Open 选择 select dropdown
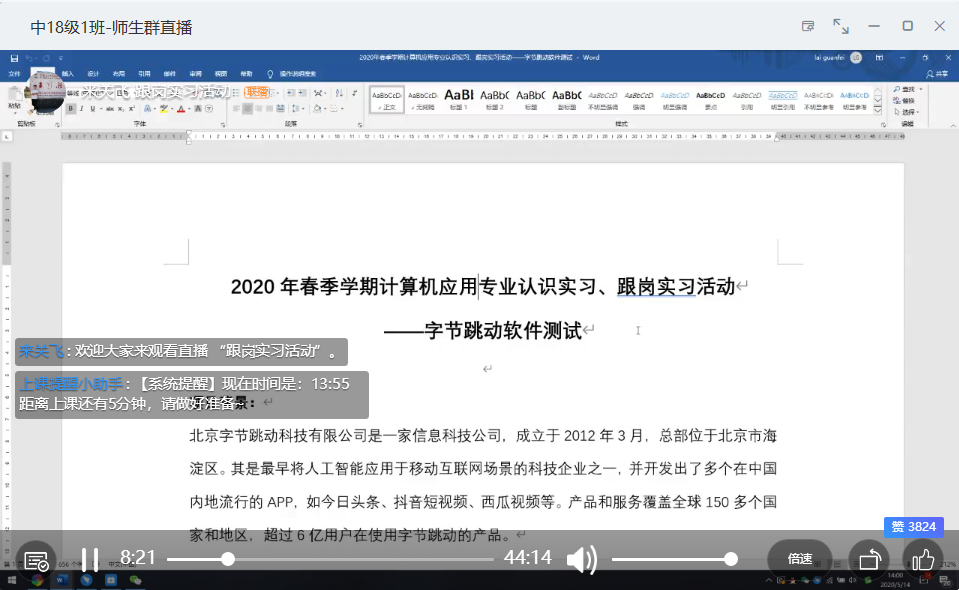 point(908,112)
